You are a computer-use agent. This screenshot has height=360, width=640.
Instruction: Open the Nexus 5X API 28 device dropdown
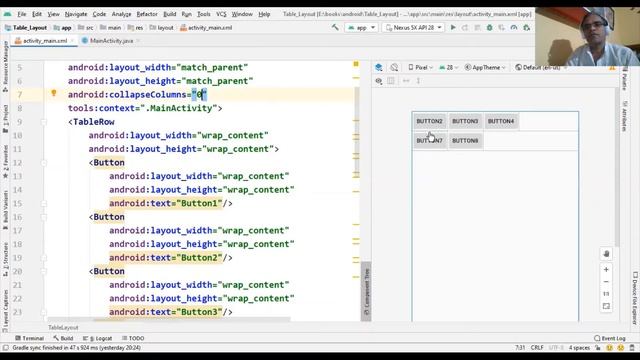point(413,28)
